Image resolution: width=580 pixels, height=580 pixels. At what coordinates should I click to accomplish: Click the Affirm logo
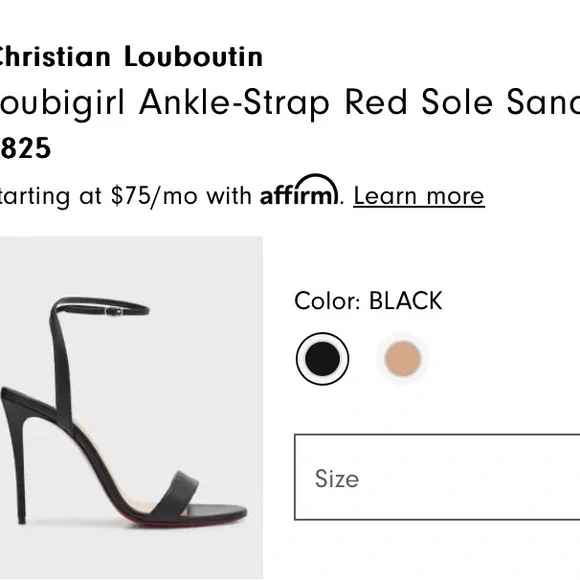[x=299, y=190]
